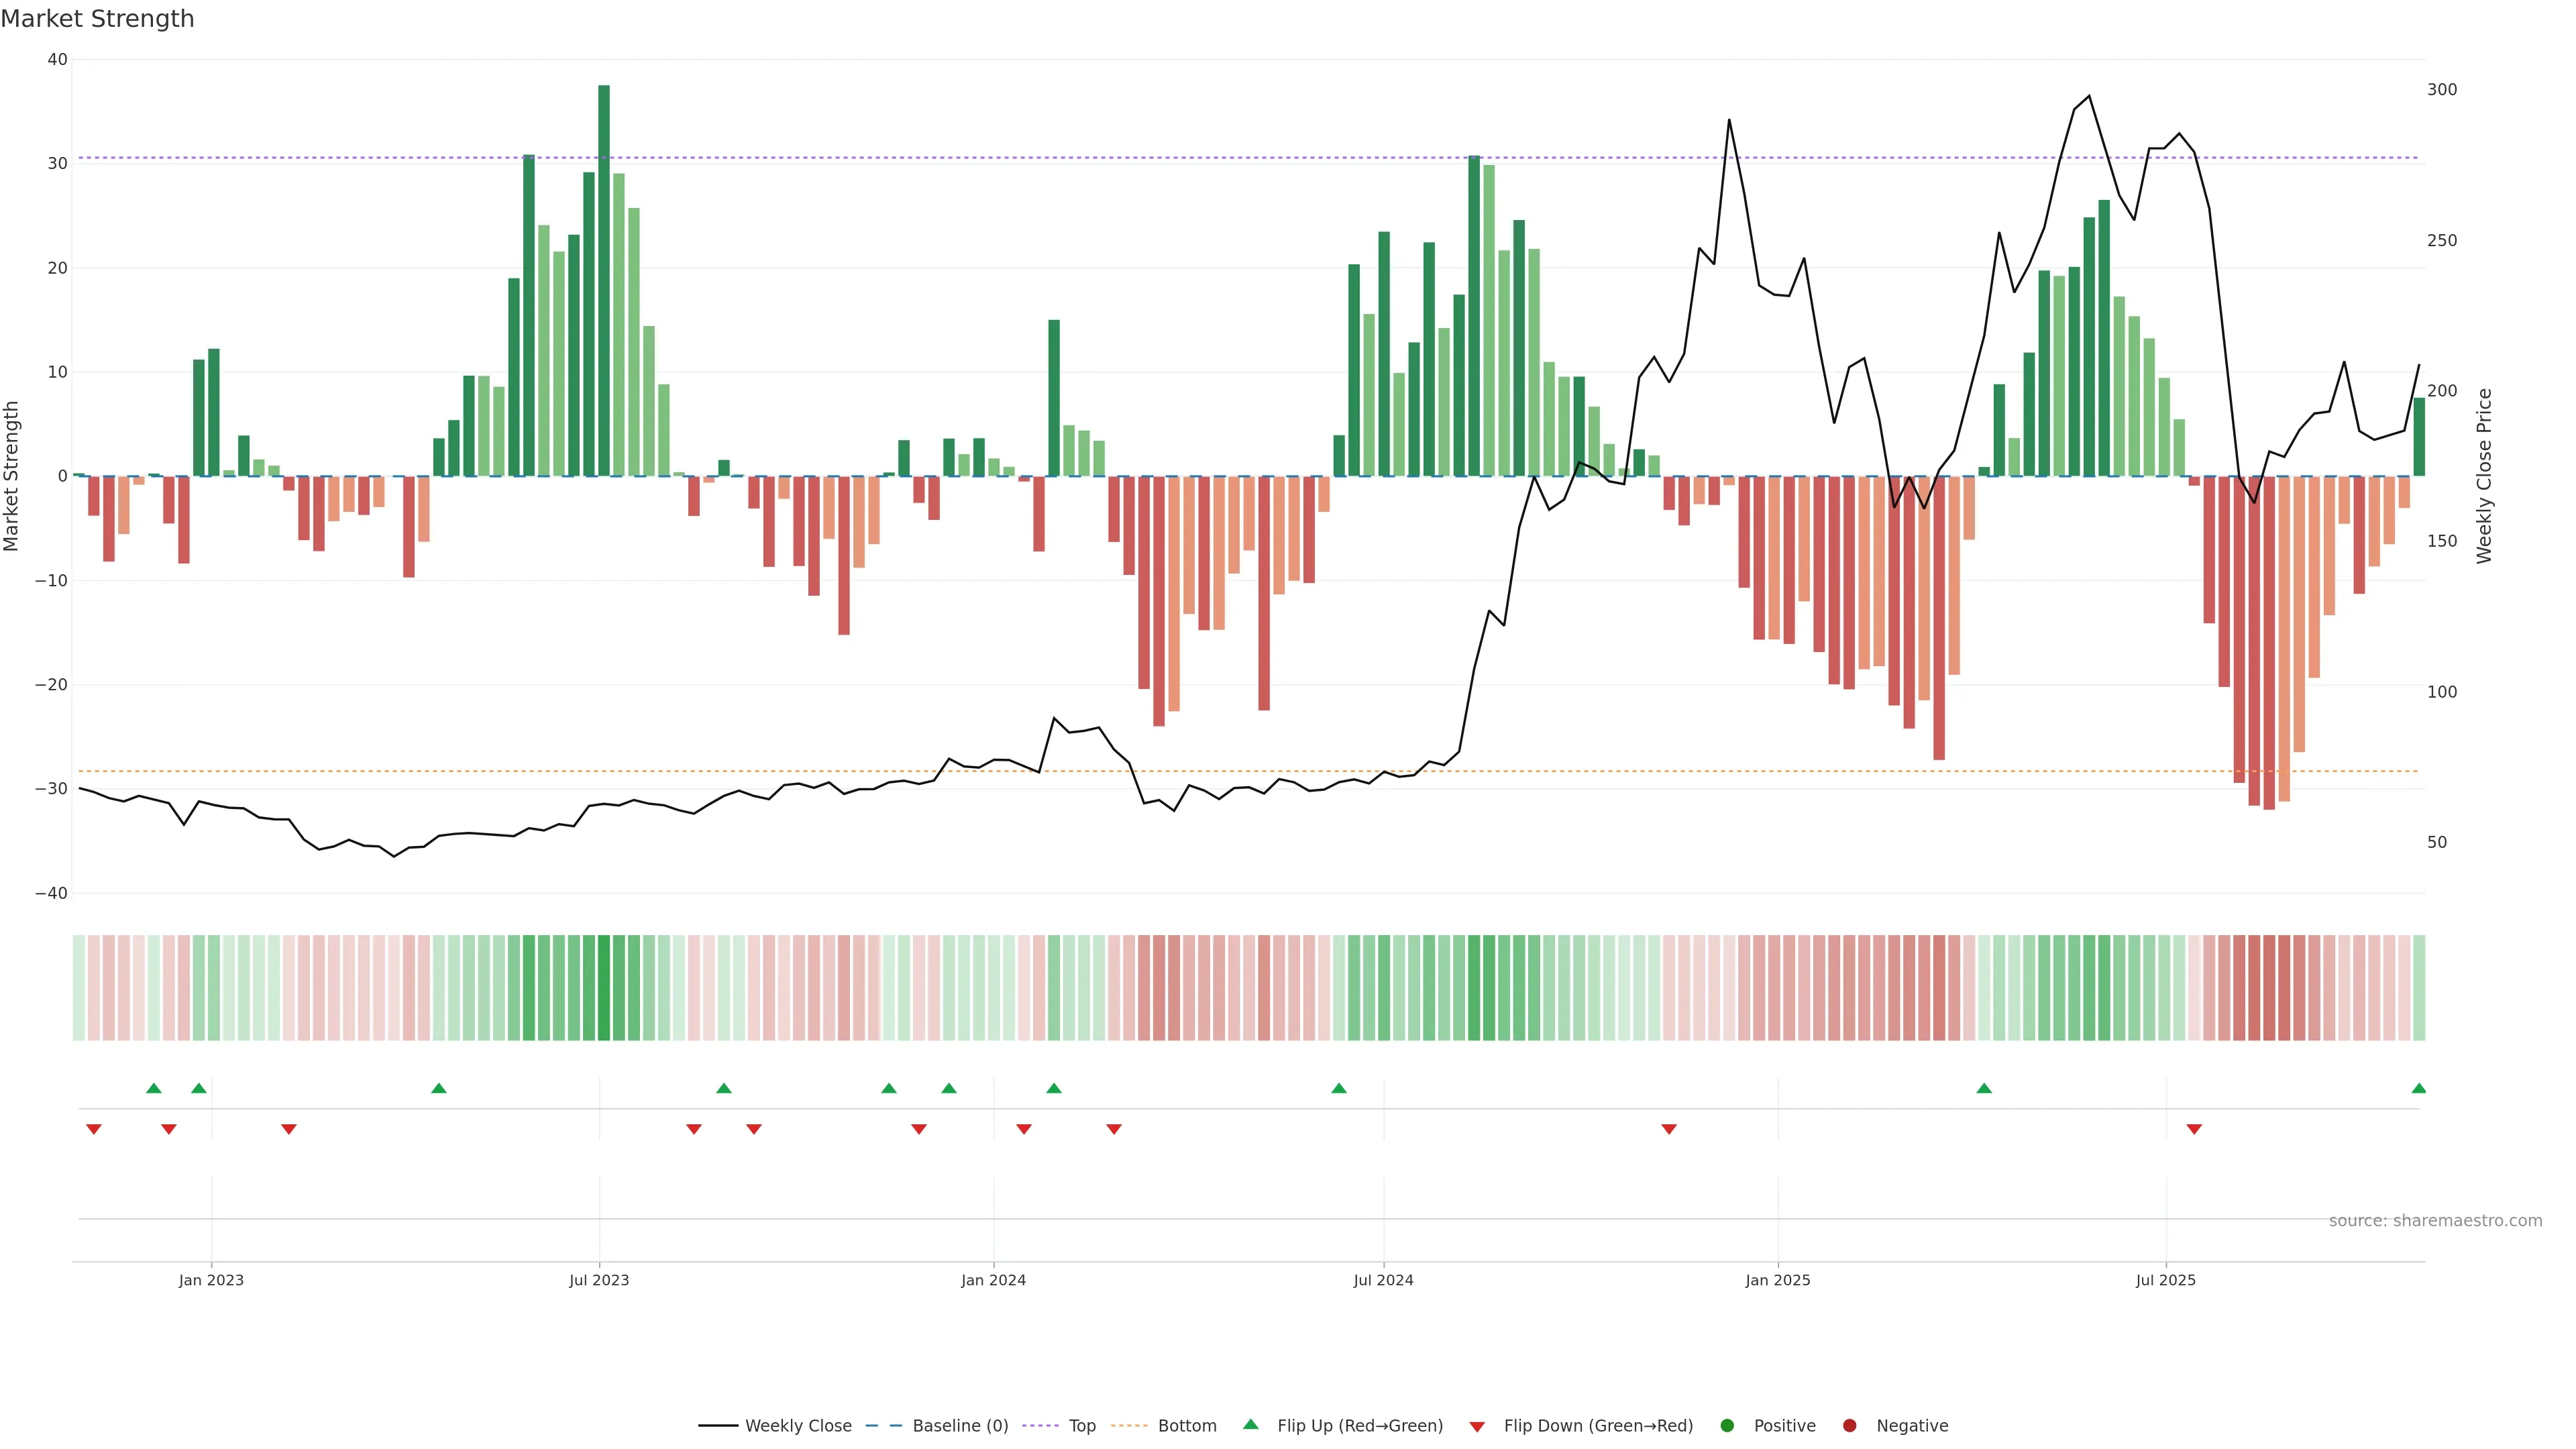The height and width of the screenshot is (1449, 2576).
Task: Click the Jan 2024 x-axis label
Action: pyautogui.click(x=993, y=1280)
